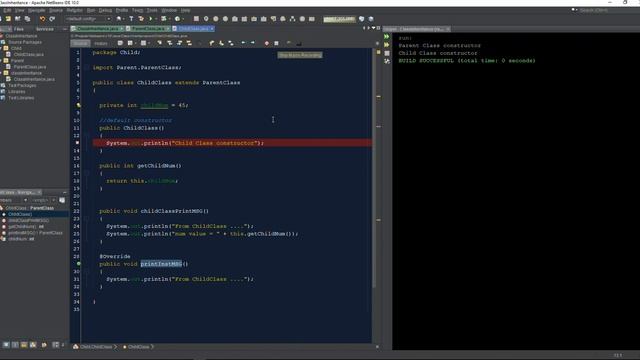The width and height of the screenshot is (640, 360).
Task: Select ChildClass.java in the Projects tree
Action: click(29, 54)
